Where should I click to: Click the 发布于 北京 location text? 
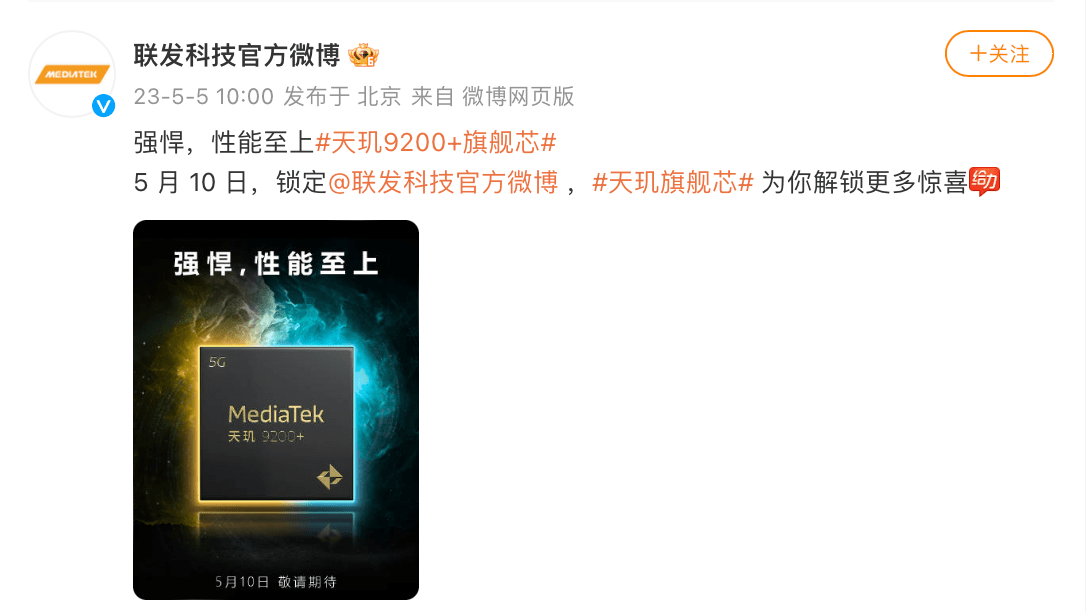342,96
